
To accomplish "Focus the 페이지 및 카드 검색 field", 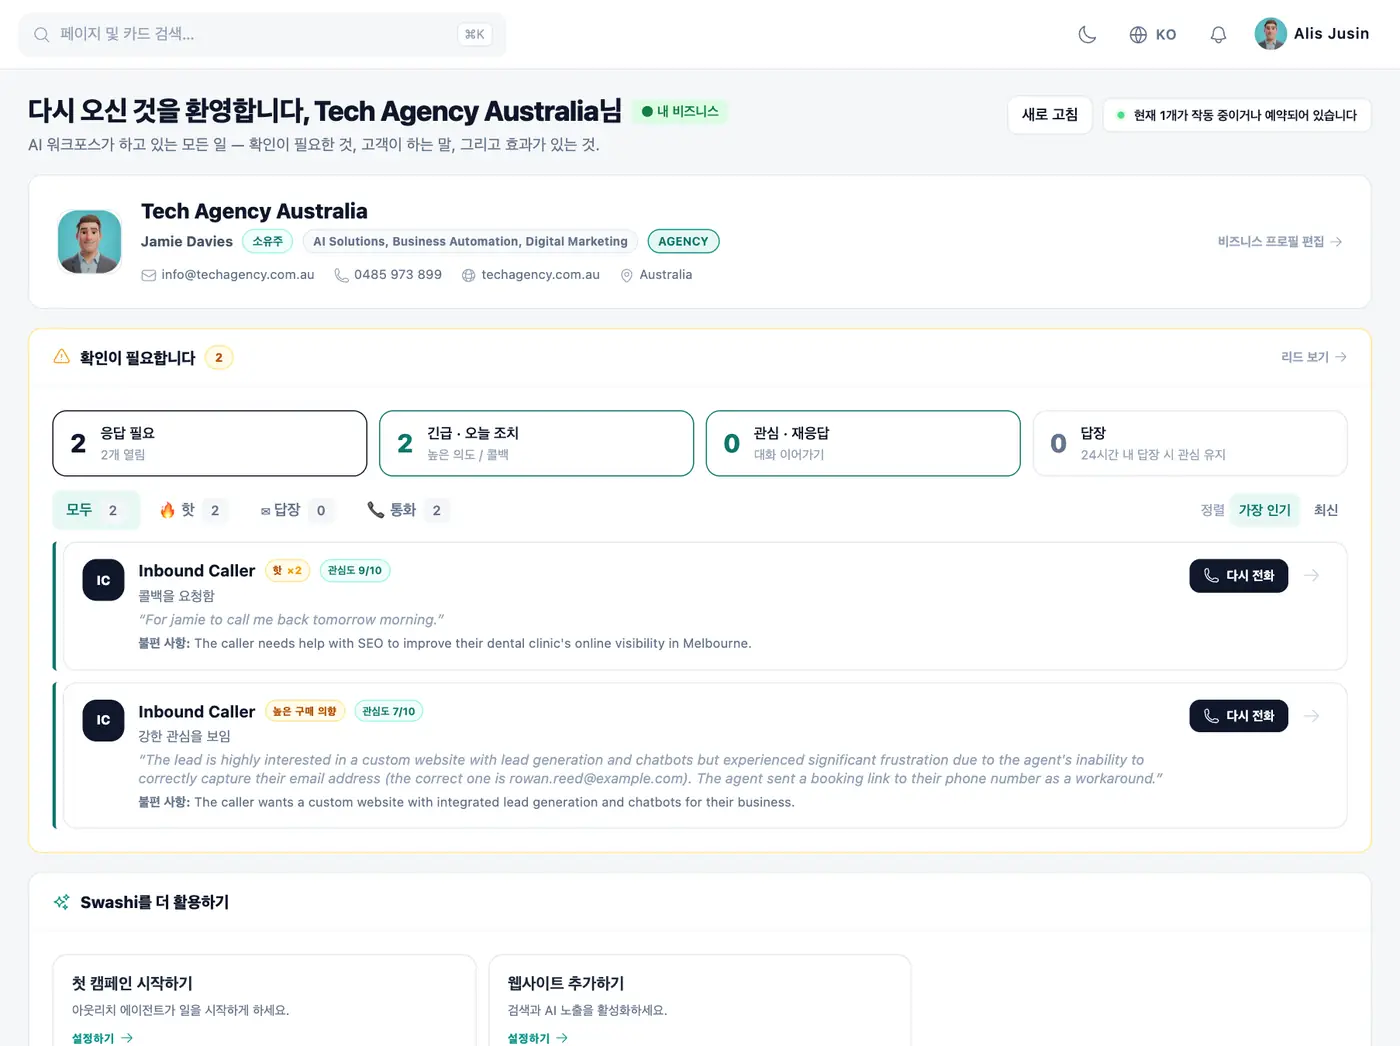I will click(262, 34).
